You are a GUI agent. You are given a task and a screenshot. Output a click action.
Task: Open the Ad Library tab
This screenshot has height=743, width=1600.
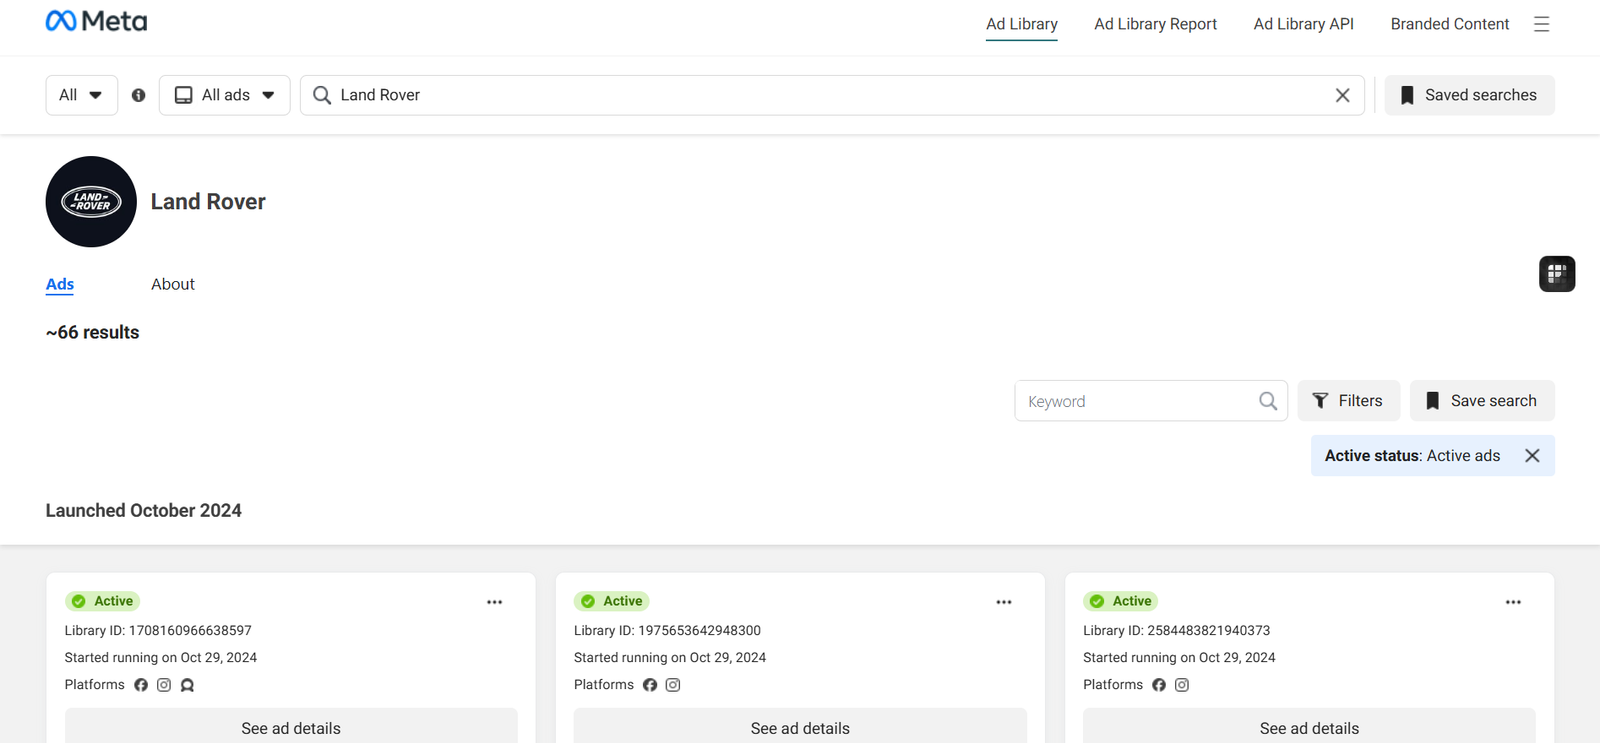coord(1021,24)
